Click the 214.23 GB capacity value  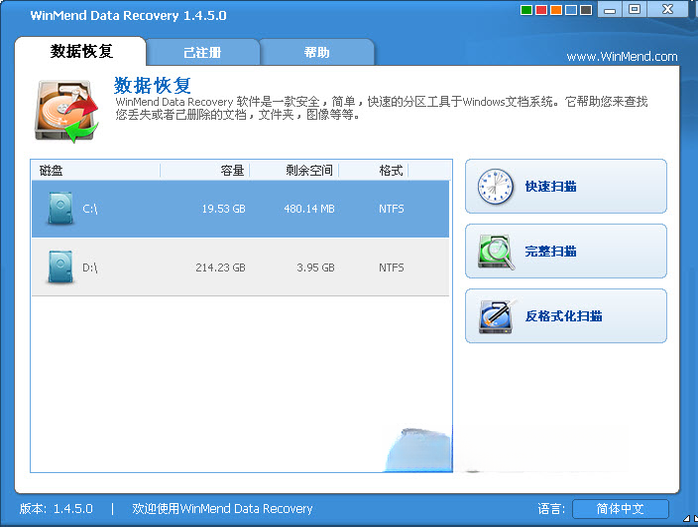pos(220,268)
